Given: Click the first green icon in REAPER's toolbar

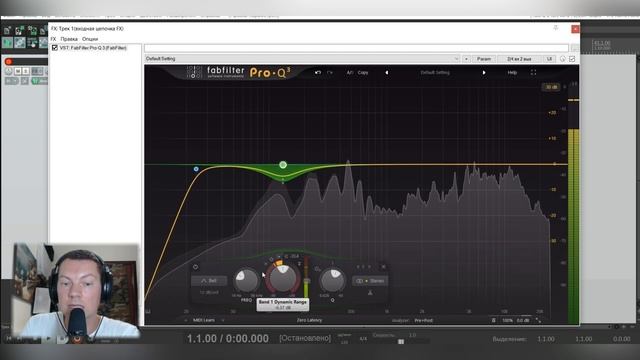Looking at the screenshot, I should pos(8,42).
